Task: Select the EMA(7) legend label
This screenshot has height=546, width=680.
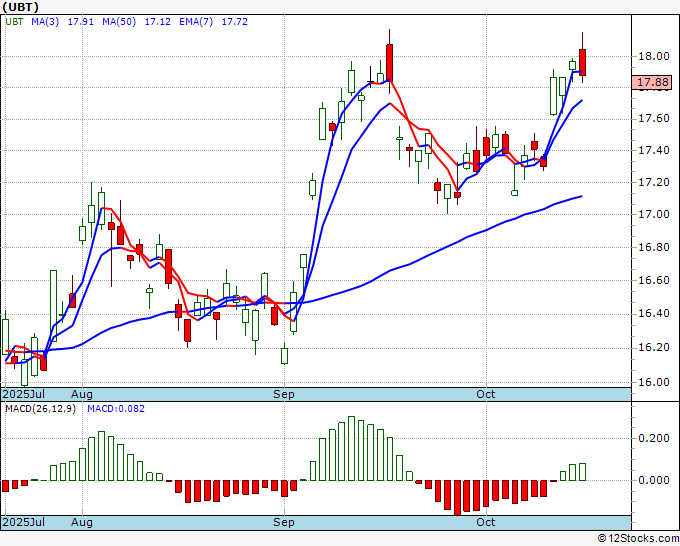Action: tap(196, 22)
